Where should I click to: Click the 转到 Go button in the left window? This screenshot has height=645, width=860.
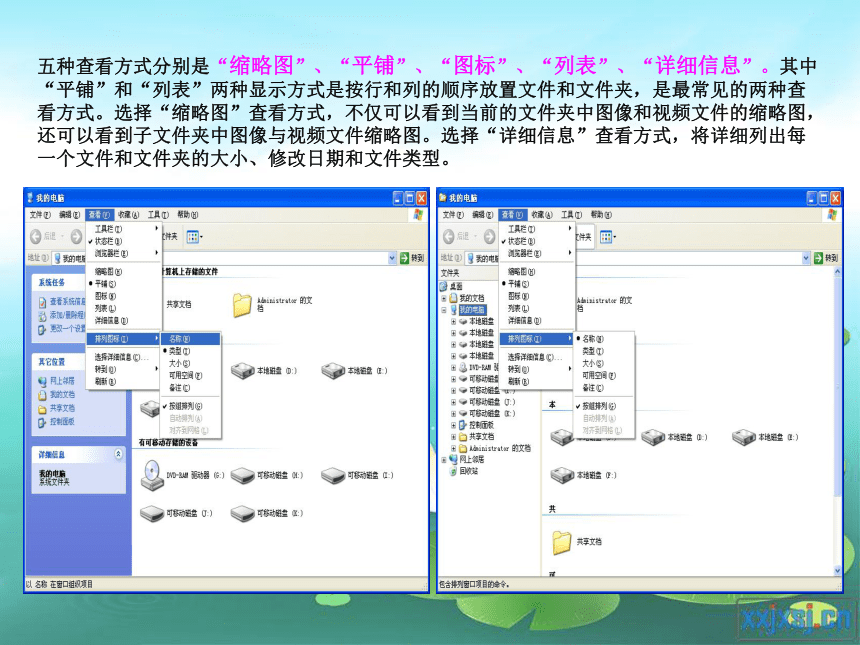pos(412,258)
